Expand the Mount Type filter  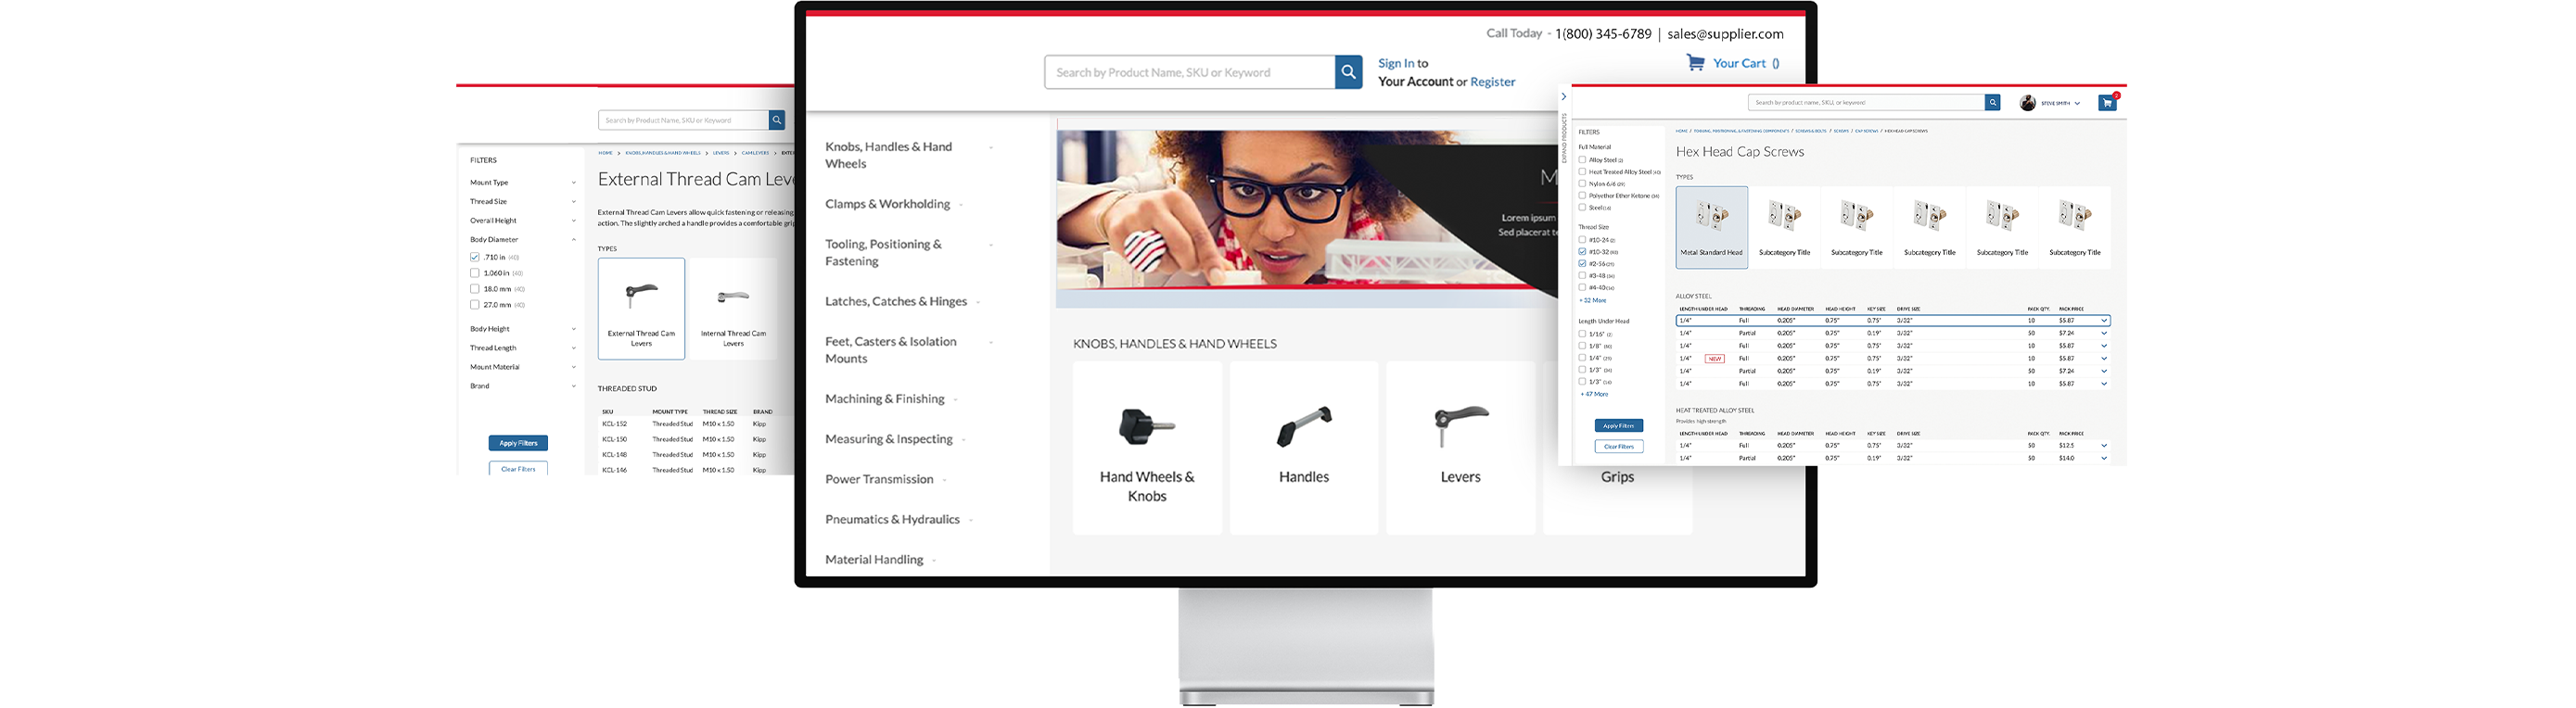coord(523,182)
